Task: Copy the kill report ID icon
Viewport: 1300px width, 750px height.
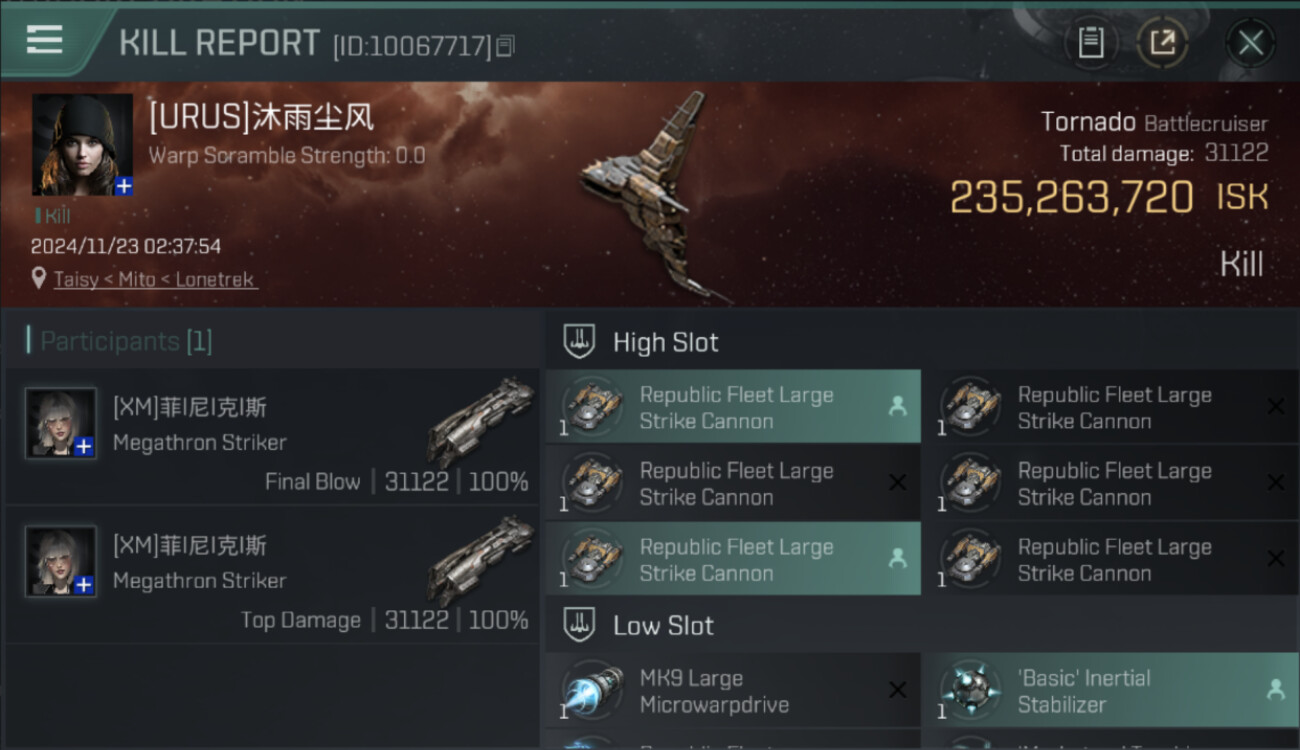Action: tap(505, 46)
